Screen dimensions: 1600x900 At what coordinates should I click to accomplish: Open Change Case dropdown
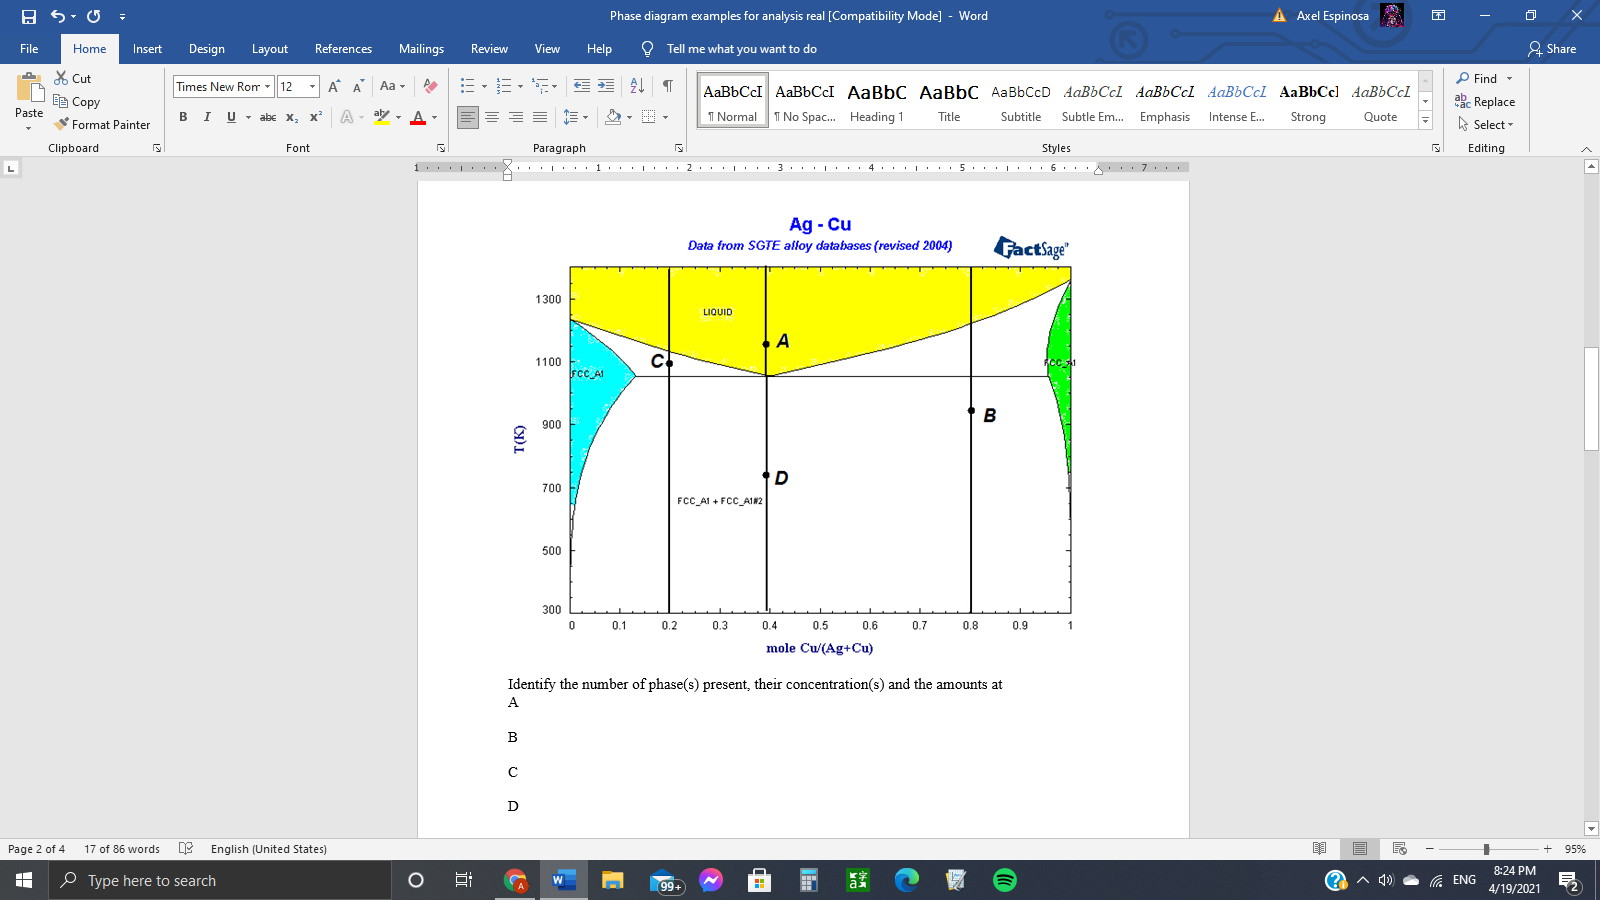point(392,86)
